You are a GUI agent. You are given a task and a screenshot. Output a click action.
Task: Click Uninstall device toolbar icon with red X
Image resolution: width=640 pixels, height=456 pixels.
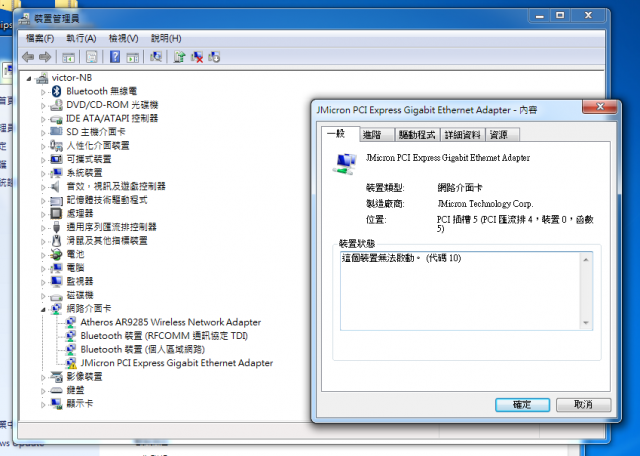197,57
